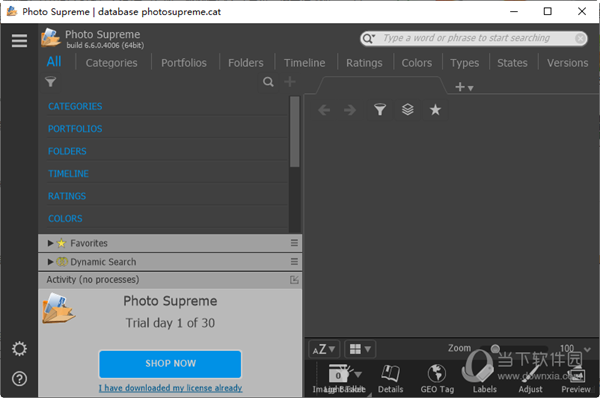Go forward with the right arrow
The width and height of the screenshot is (600, 398).
[350, 110]
